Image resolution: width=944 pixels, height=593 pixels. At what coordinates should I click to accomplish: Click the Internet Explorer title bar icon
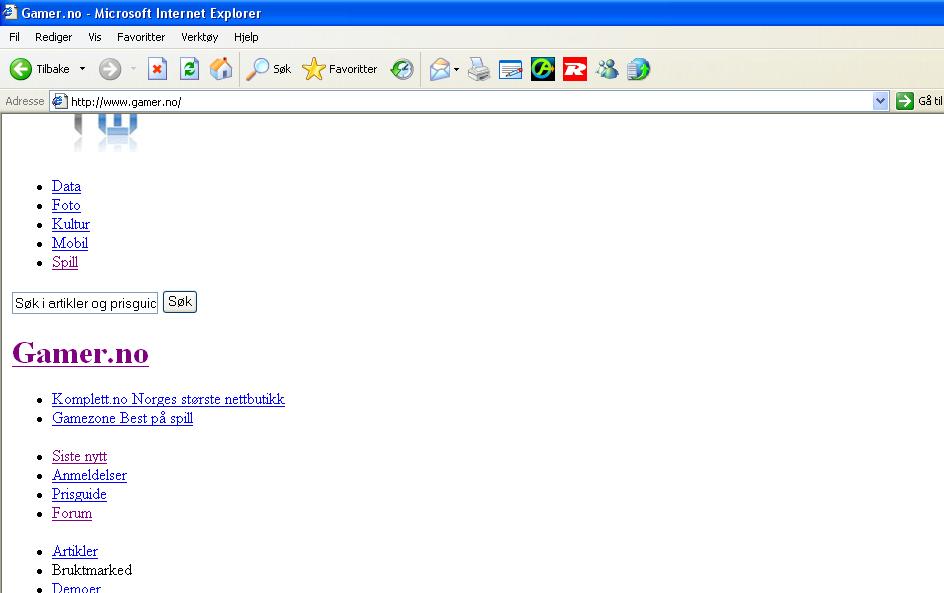(10, 12)
